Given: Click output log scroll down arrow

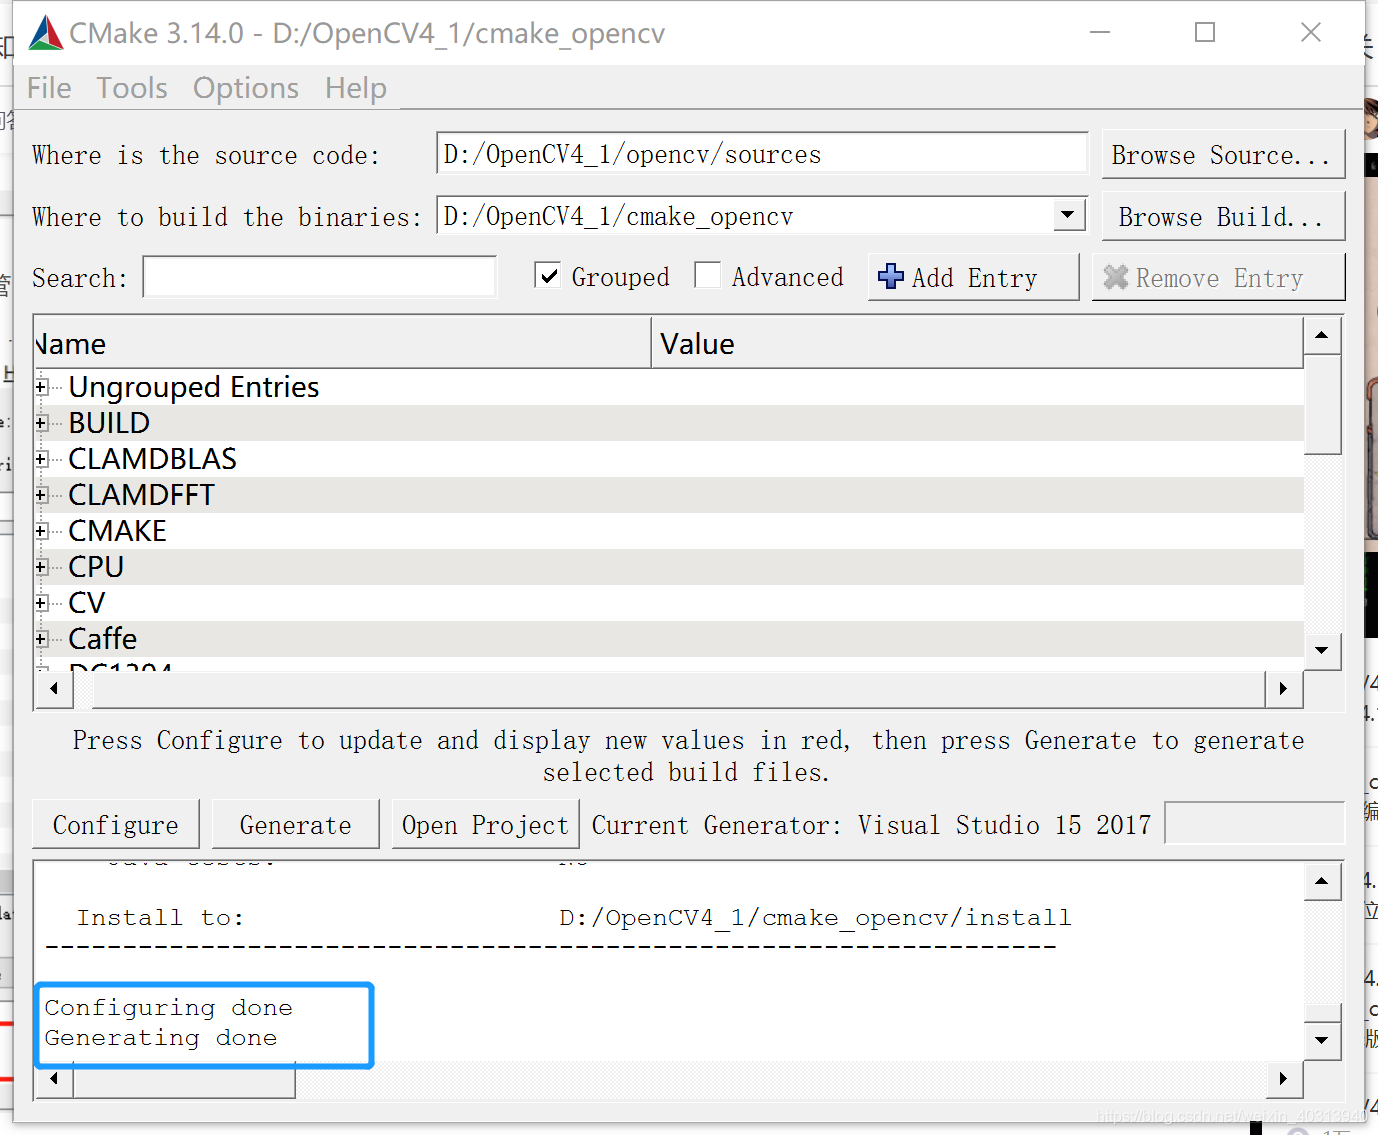Looking at the screenshot, I should tap(1322, 1040).
